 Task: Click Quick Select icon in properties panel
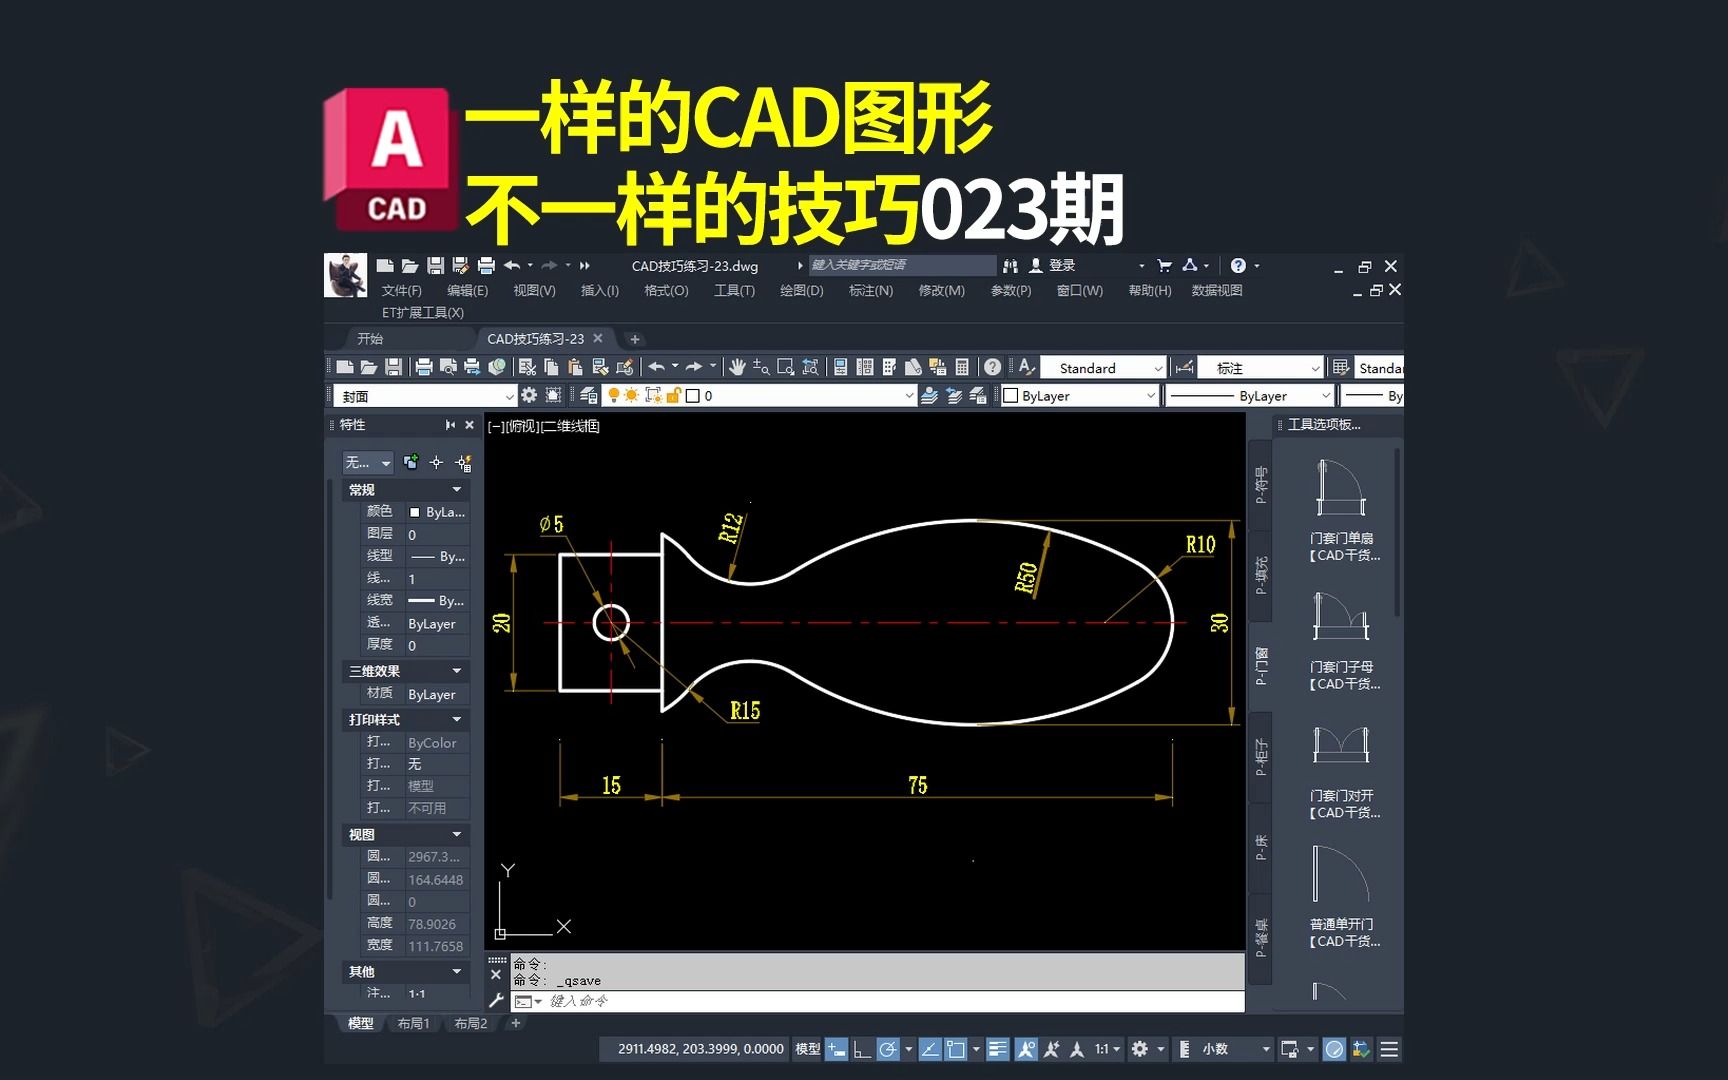point(463,462)
